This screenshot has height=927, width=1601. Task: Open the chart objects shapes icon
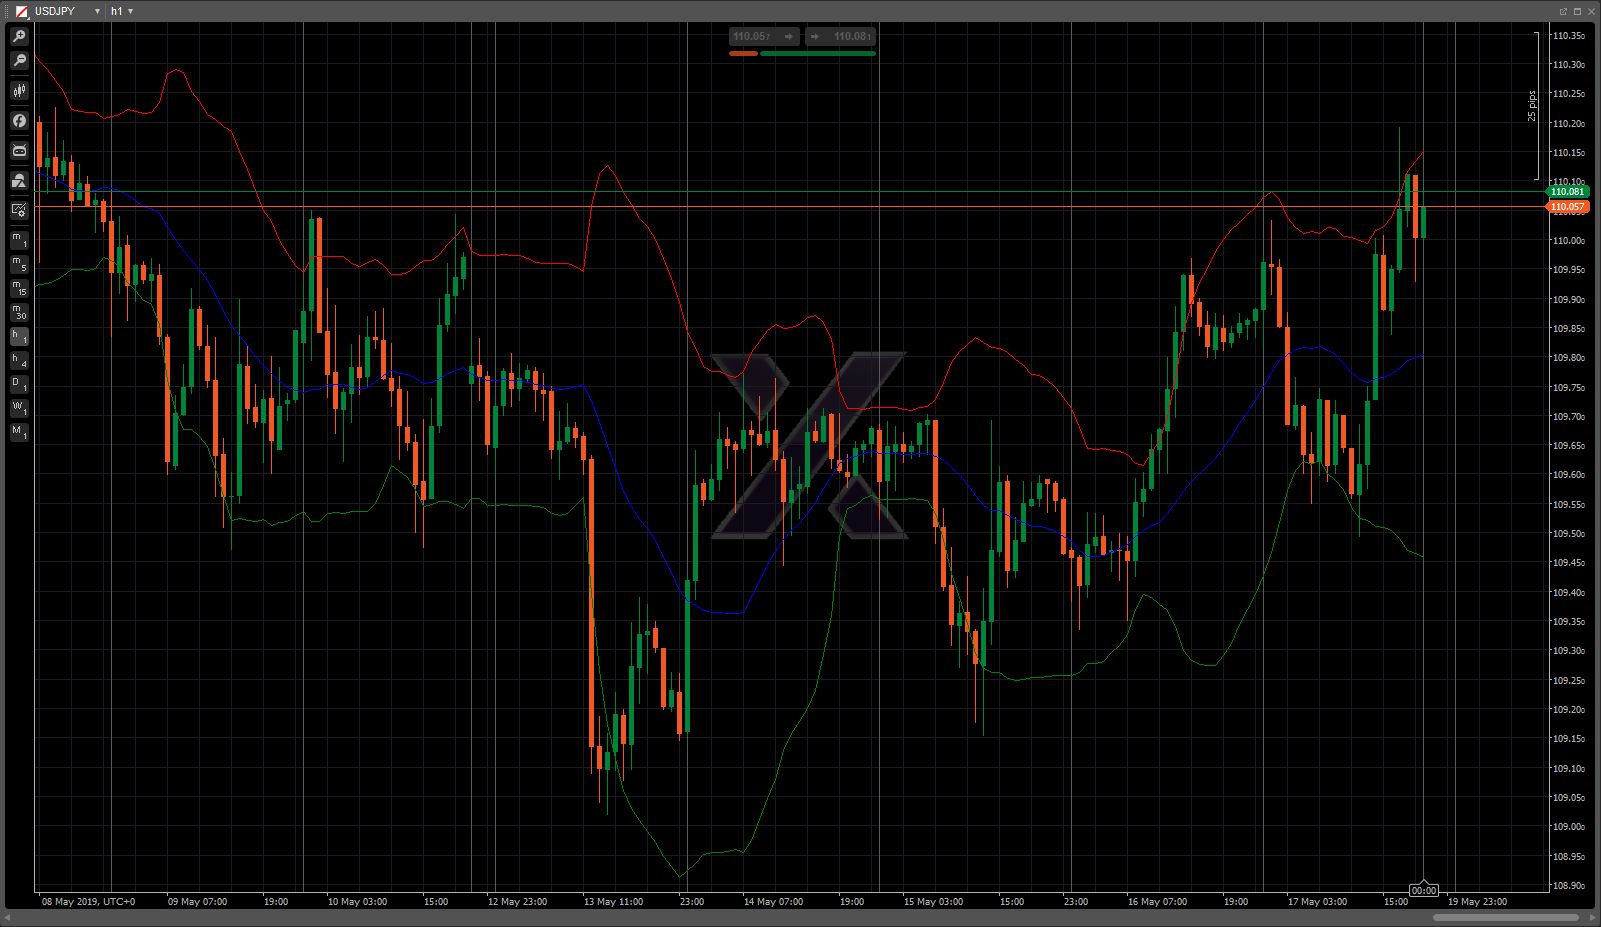click(x=19, y=181)
